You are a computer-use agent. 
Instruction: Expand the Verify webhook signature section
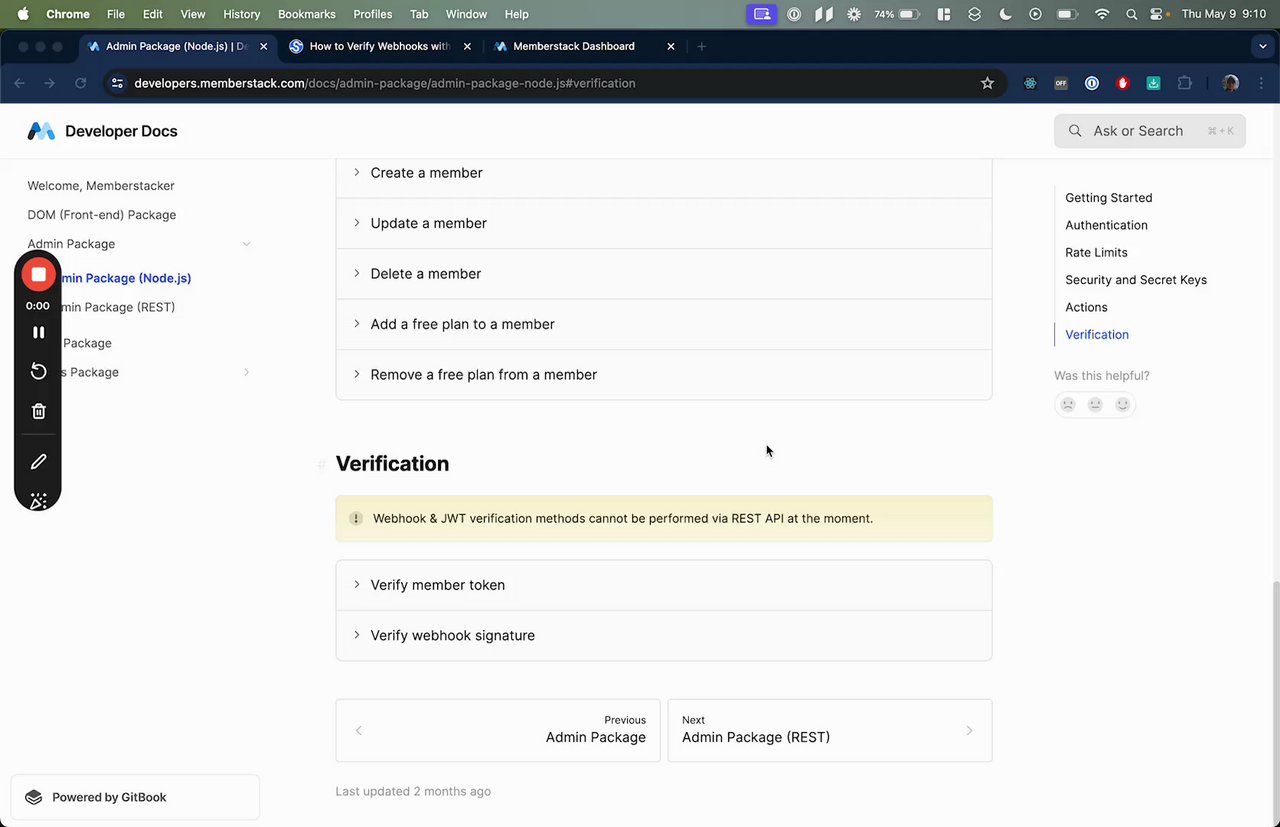[664, 636]
